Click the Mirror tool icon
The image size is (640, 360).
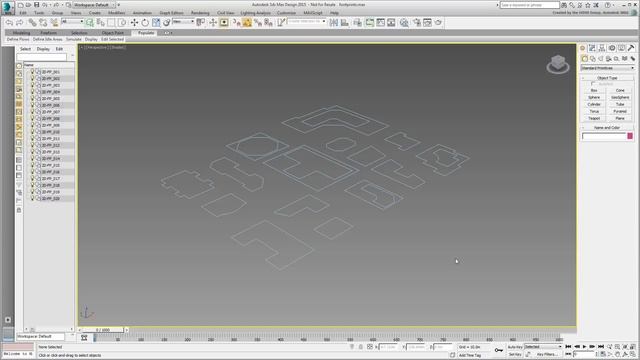333,23
